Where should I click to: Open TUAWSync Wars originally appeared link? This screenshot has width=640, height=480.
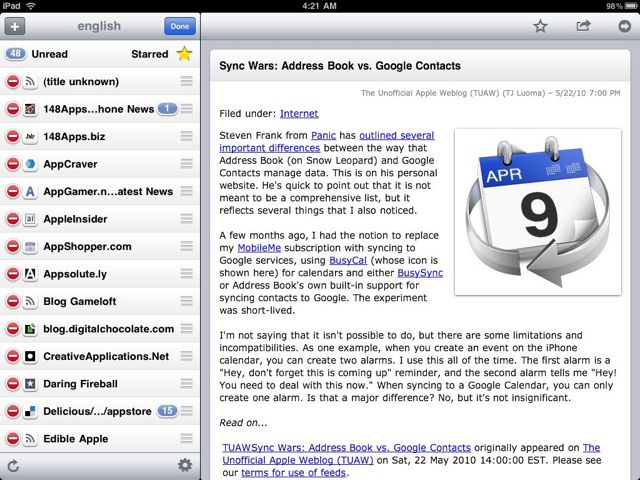pos(346,448)
